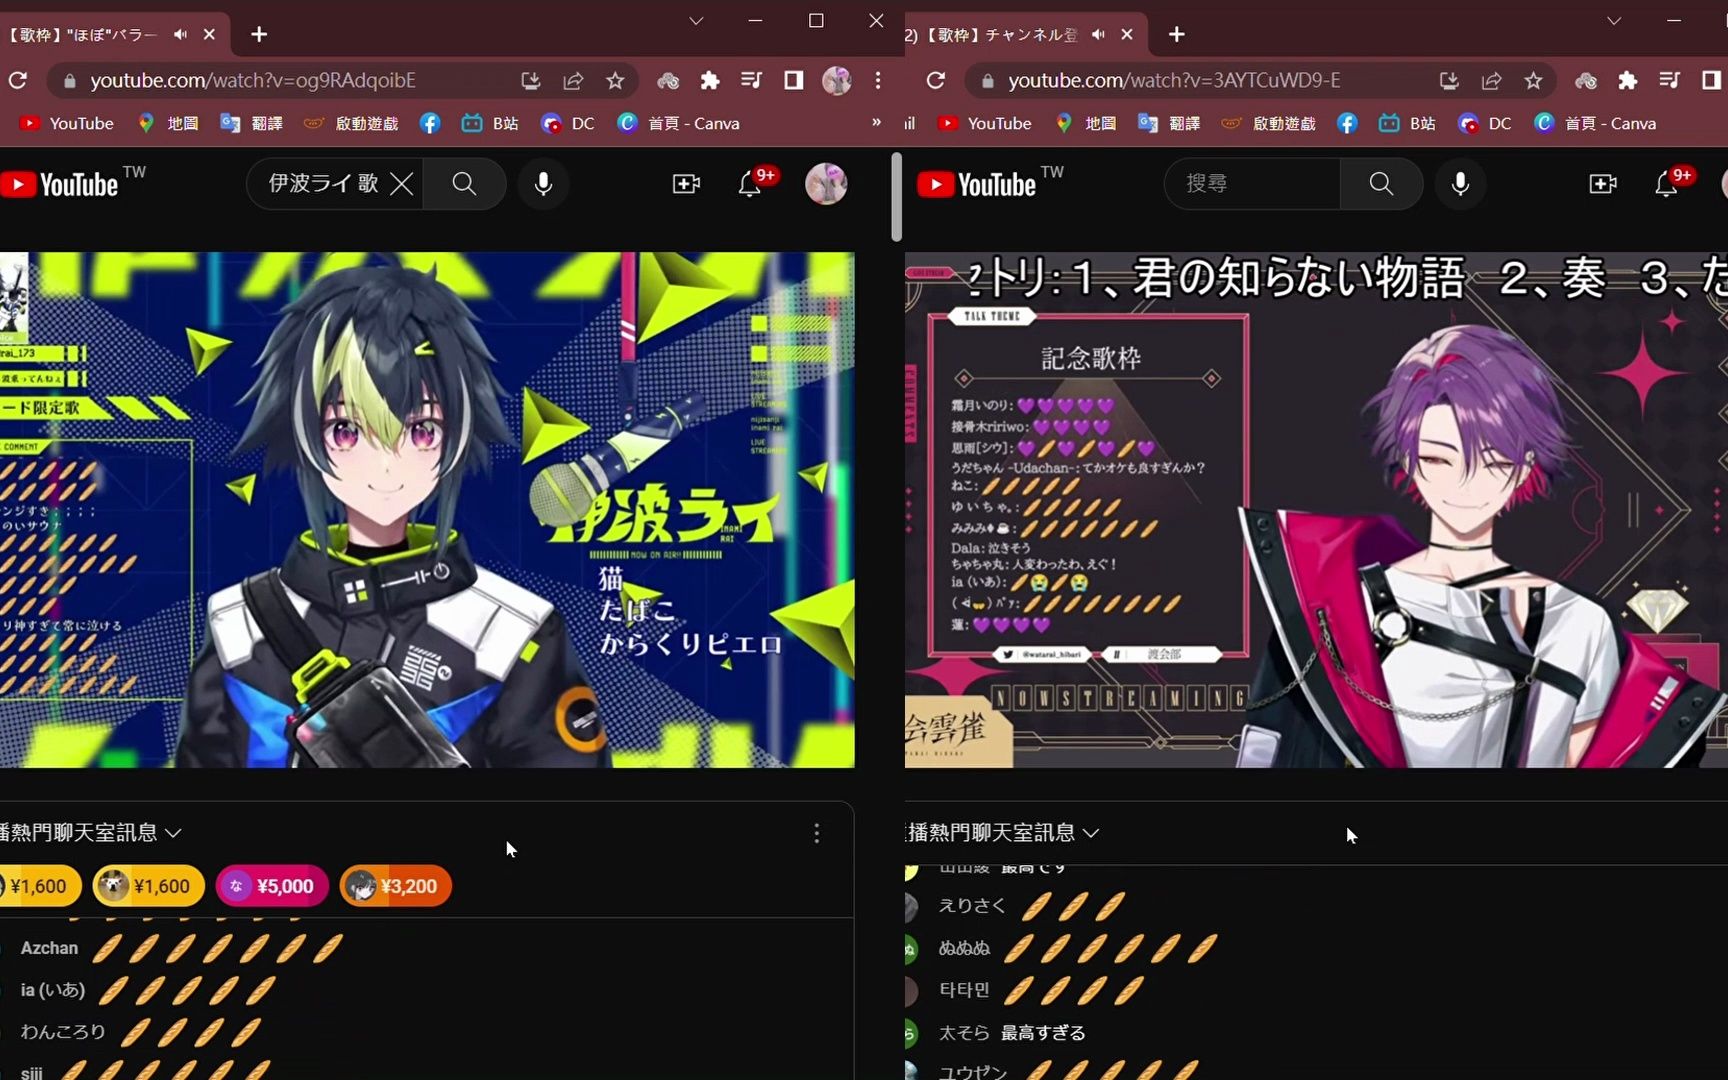
Task: Open 地圖 bookmark in right window
Action: click(1086, 123)
